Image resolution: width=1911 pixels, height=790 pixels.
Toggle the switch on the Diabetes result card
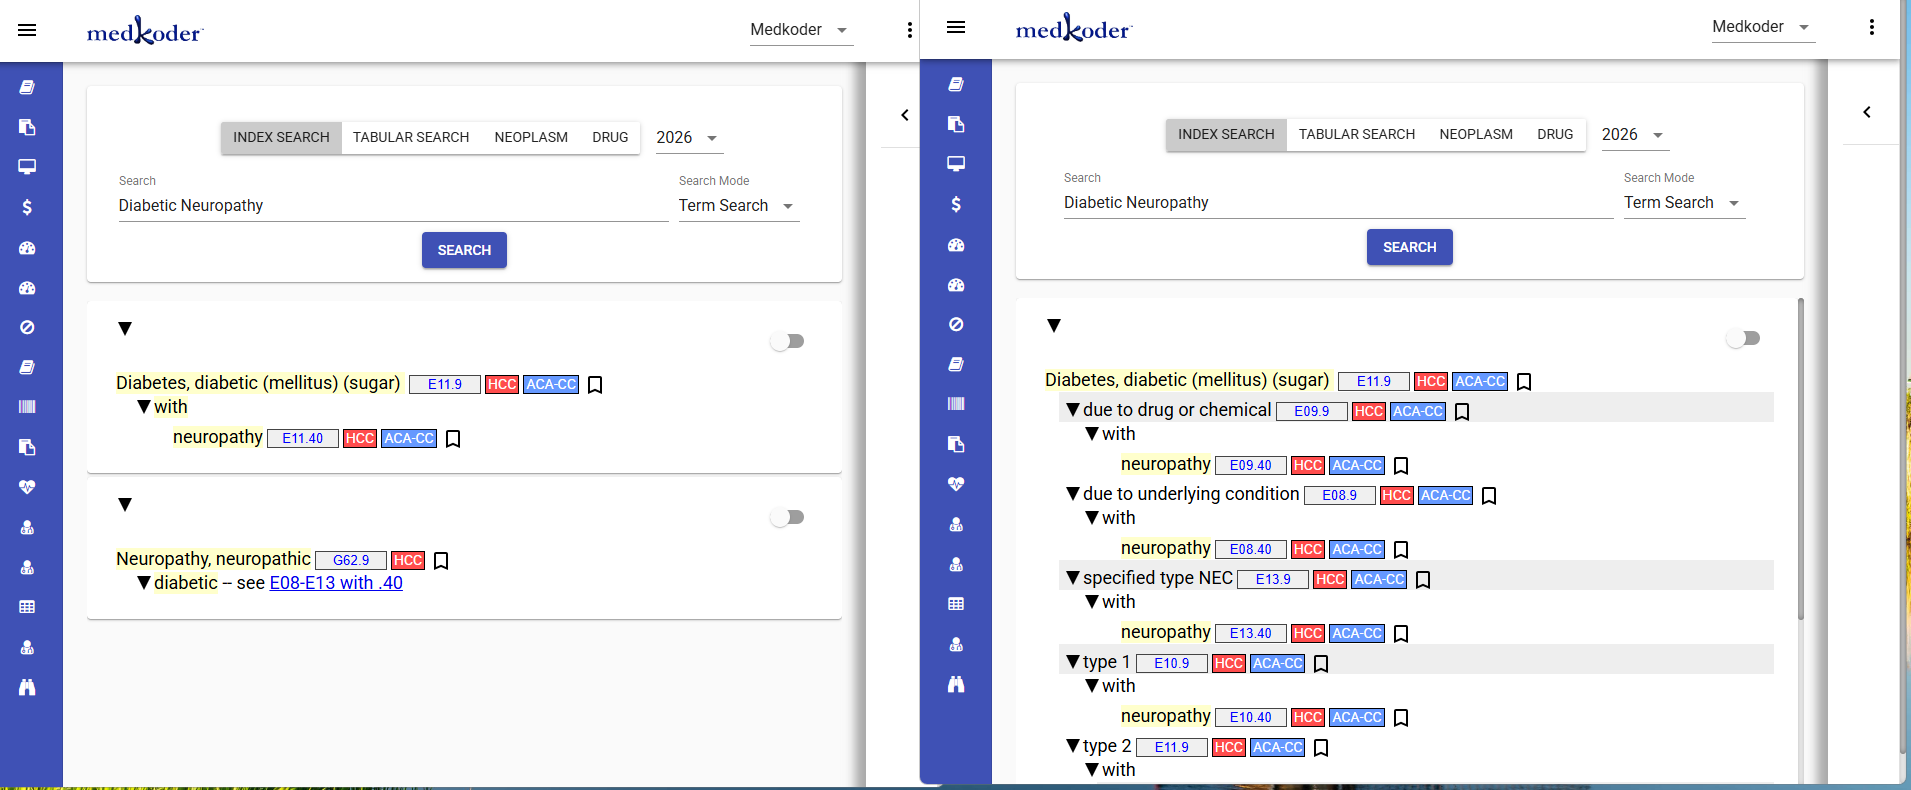click(x=787, y=341)
